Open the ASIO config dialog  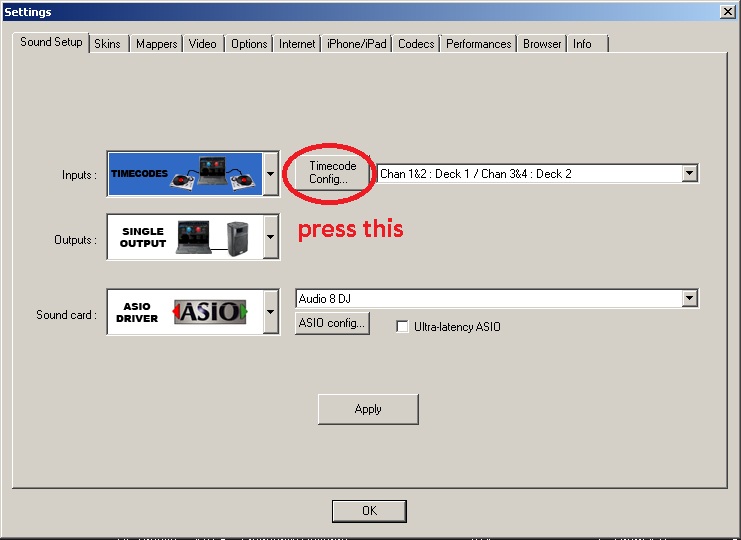(x=332, y=323)
